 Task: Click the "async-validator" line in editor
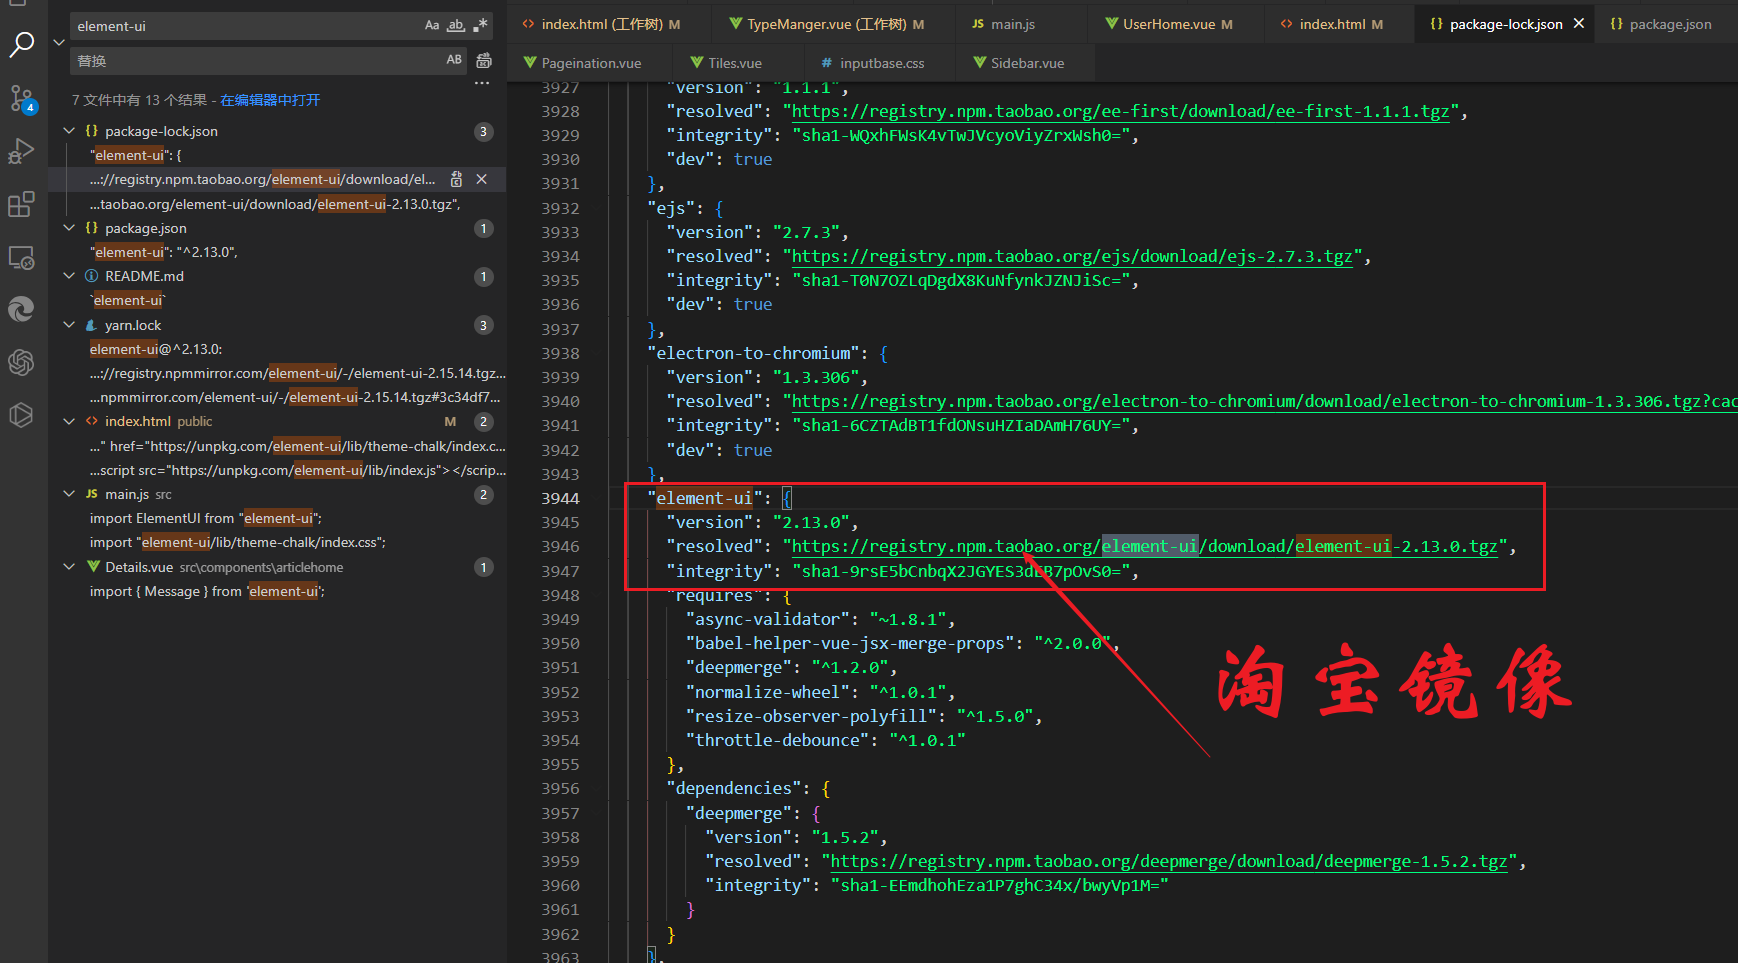tap(820, 619)
